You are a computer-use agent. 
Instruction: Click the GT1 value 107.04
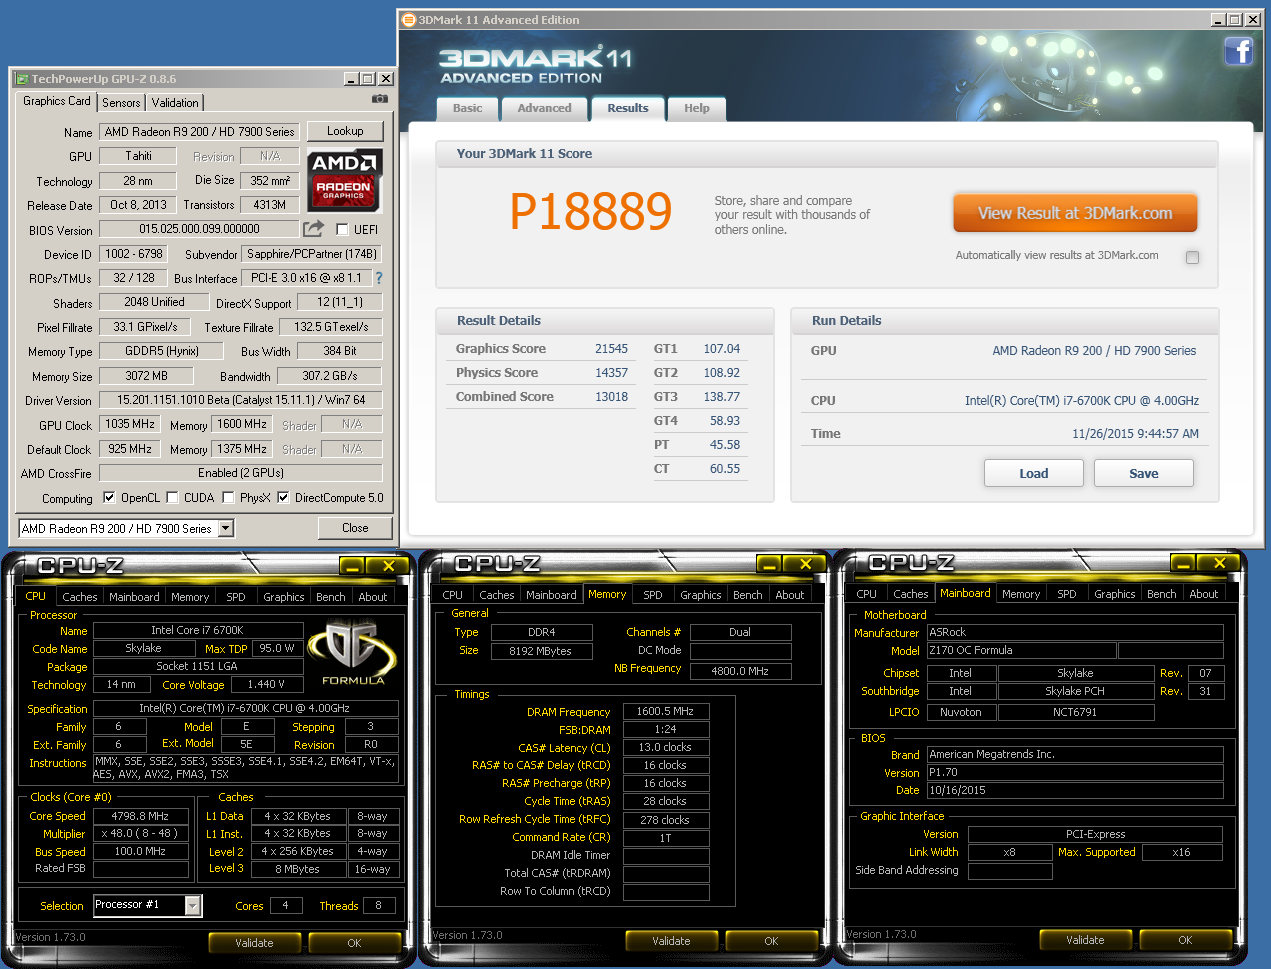coord(721,348)
